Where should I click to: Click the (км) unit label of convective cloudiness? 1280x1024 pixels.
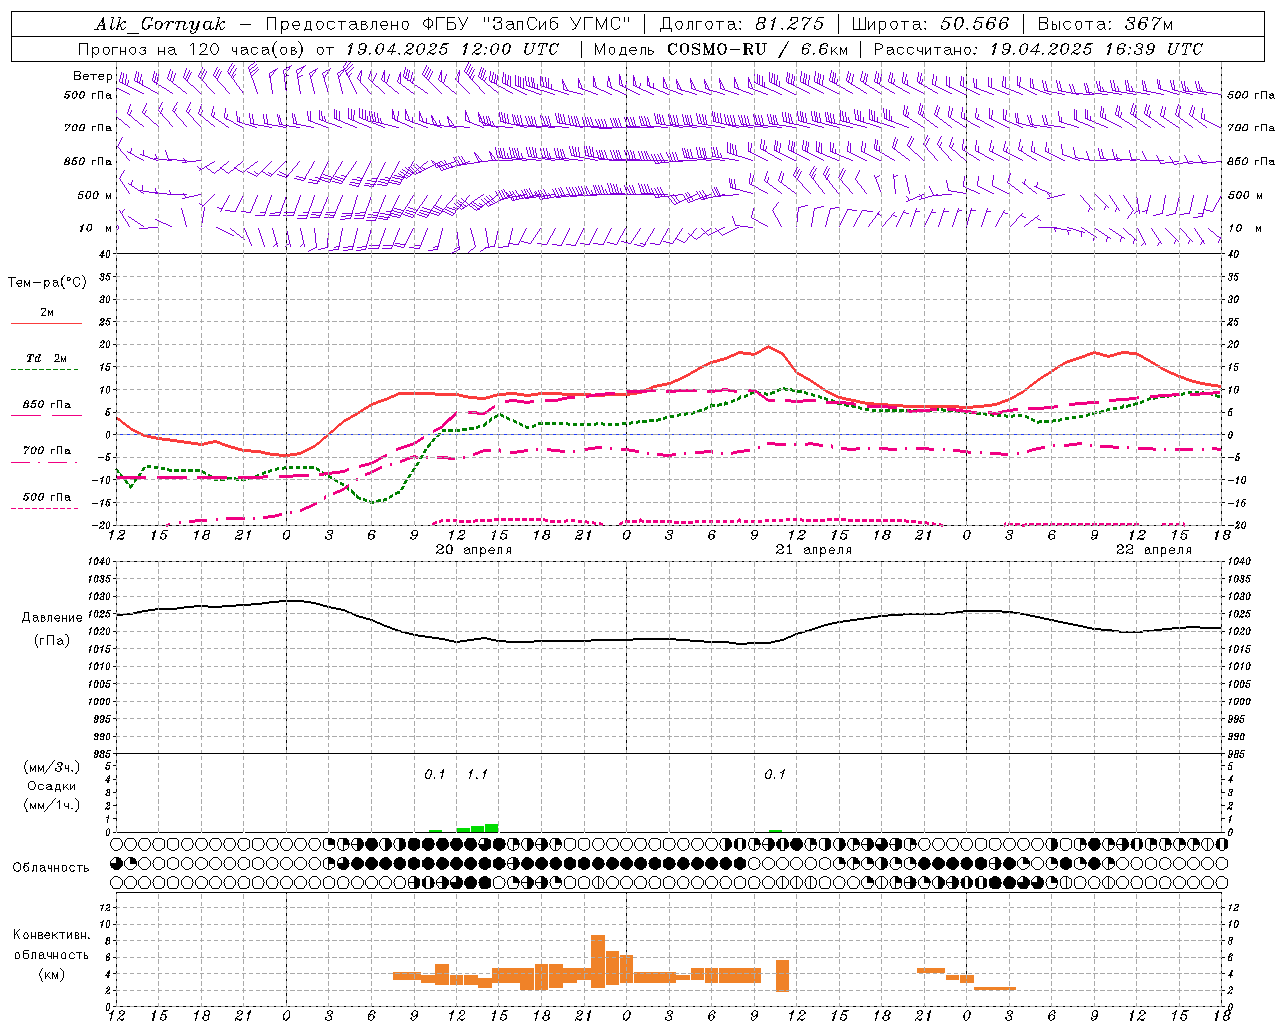[x=51, y=974]
